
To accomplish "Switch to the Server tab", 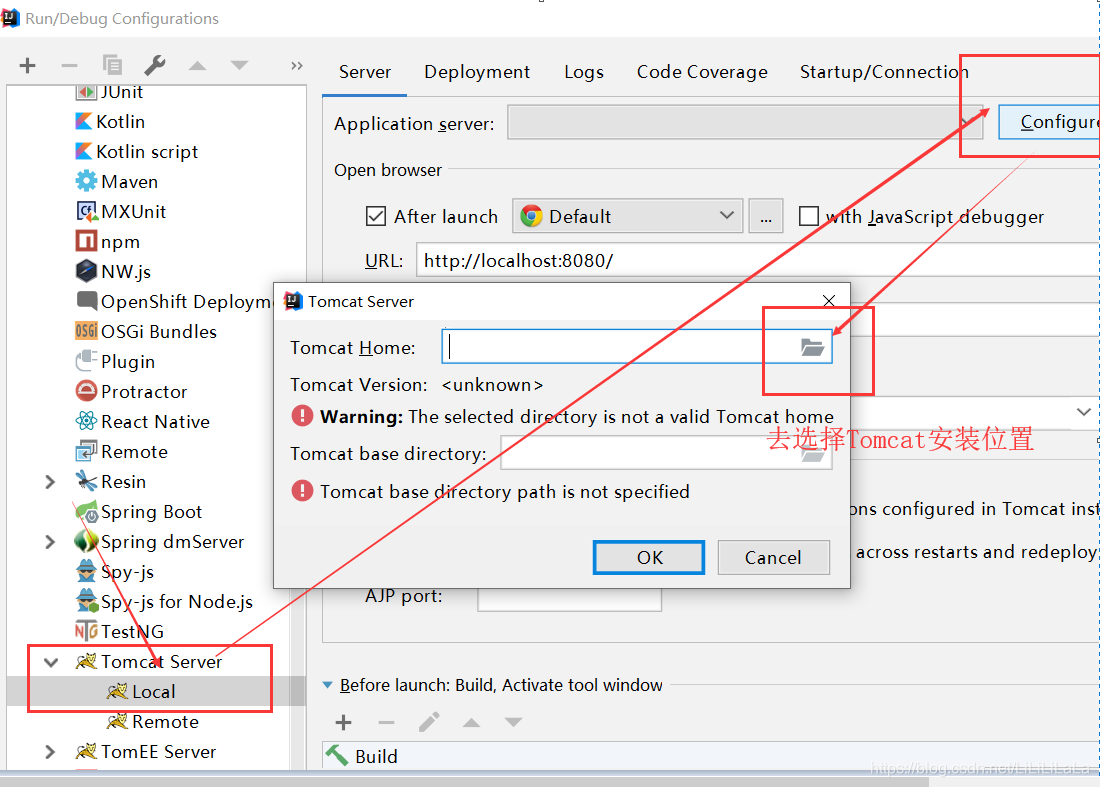I will pos(365,72).
